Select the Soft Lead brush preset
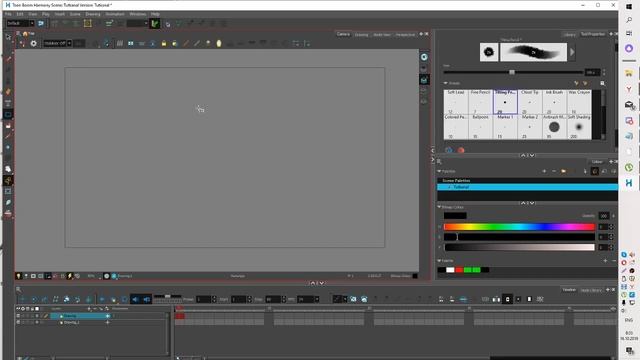 [456, 102]
